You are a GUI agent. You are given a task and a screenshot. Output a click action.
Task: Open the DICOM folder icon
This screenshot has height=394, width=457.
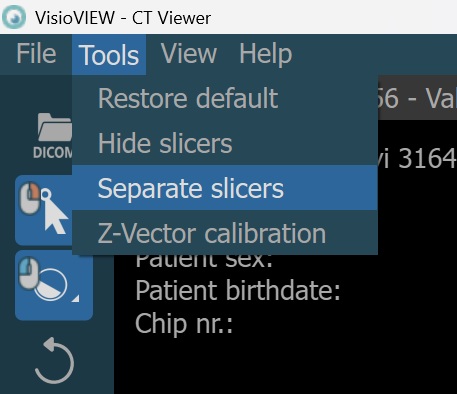point(53,135)
